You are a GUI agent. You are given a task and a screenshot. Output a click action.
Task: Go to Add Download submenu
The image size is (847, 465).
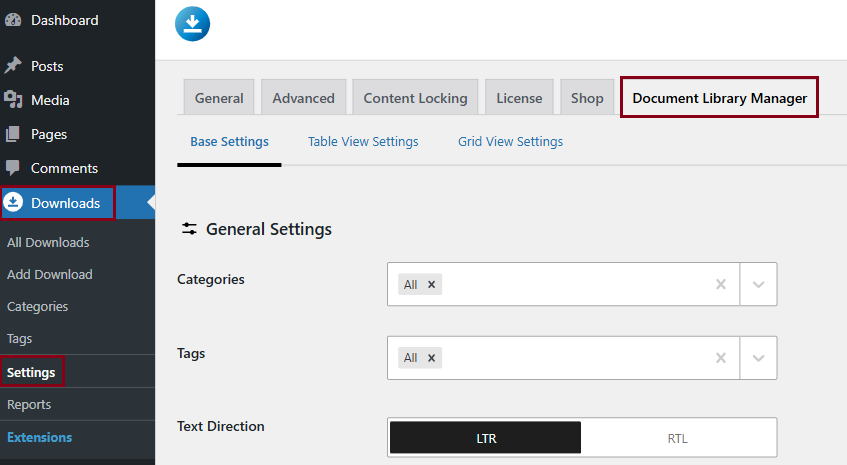(50, 274)
